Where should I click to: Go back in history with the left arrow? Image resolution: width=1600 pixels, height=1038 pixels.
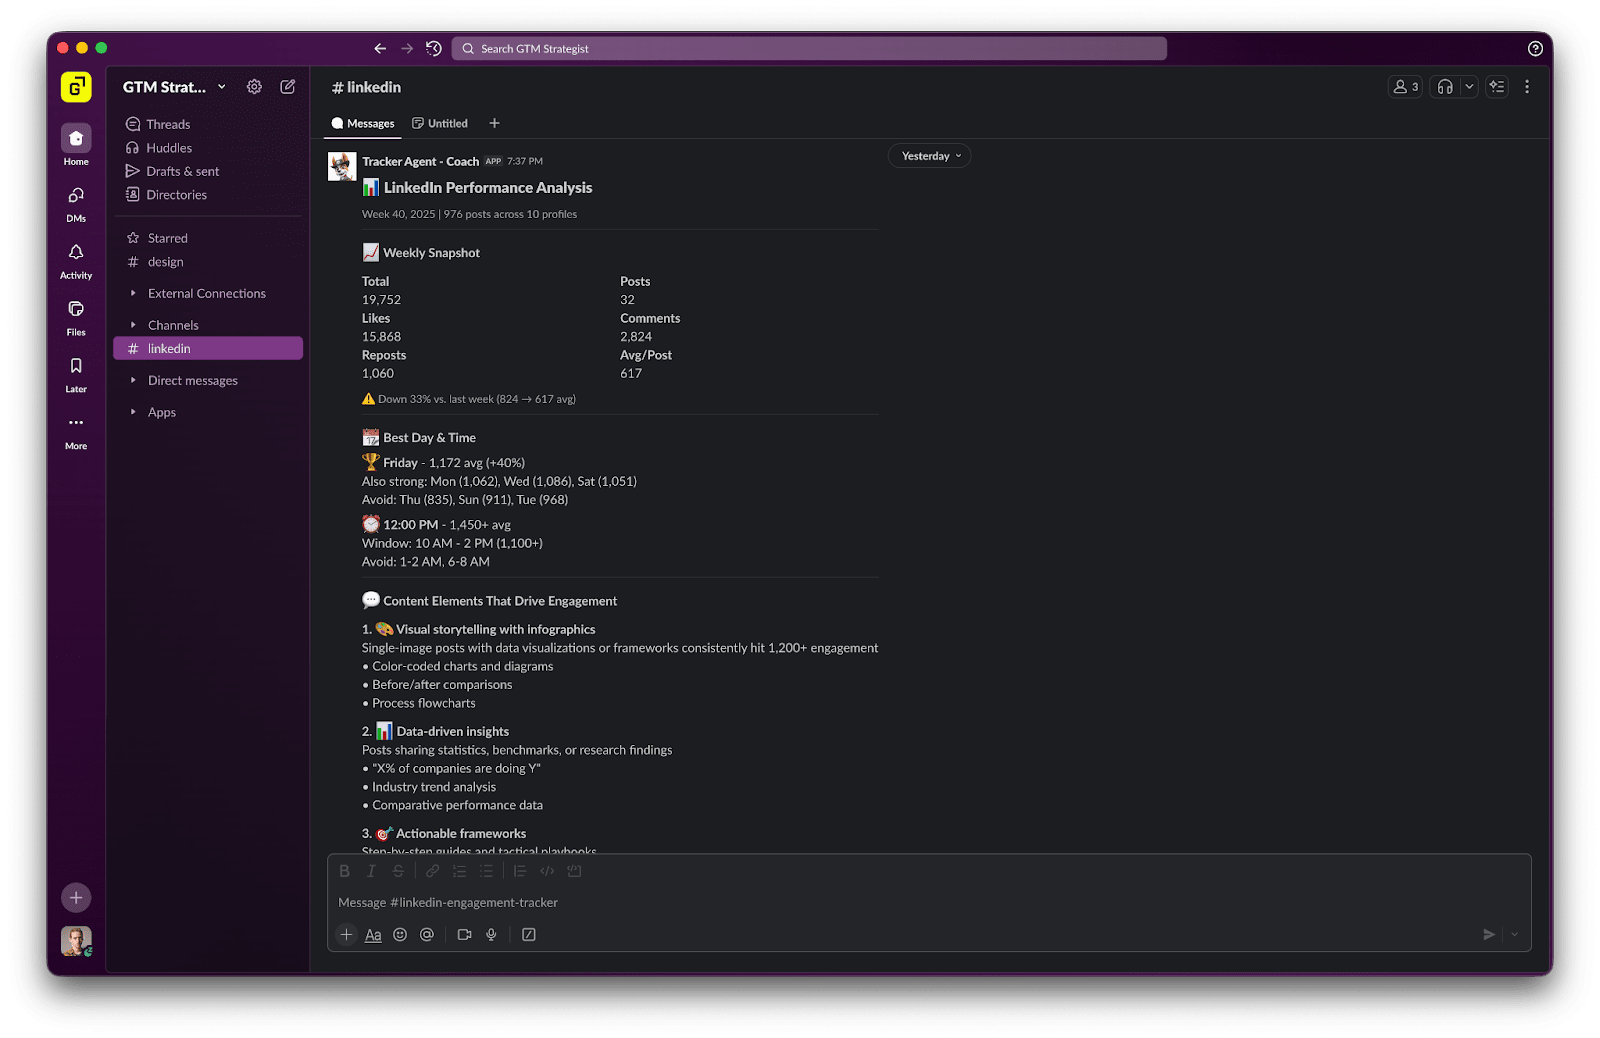380,48
